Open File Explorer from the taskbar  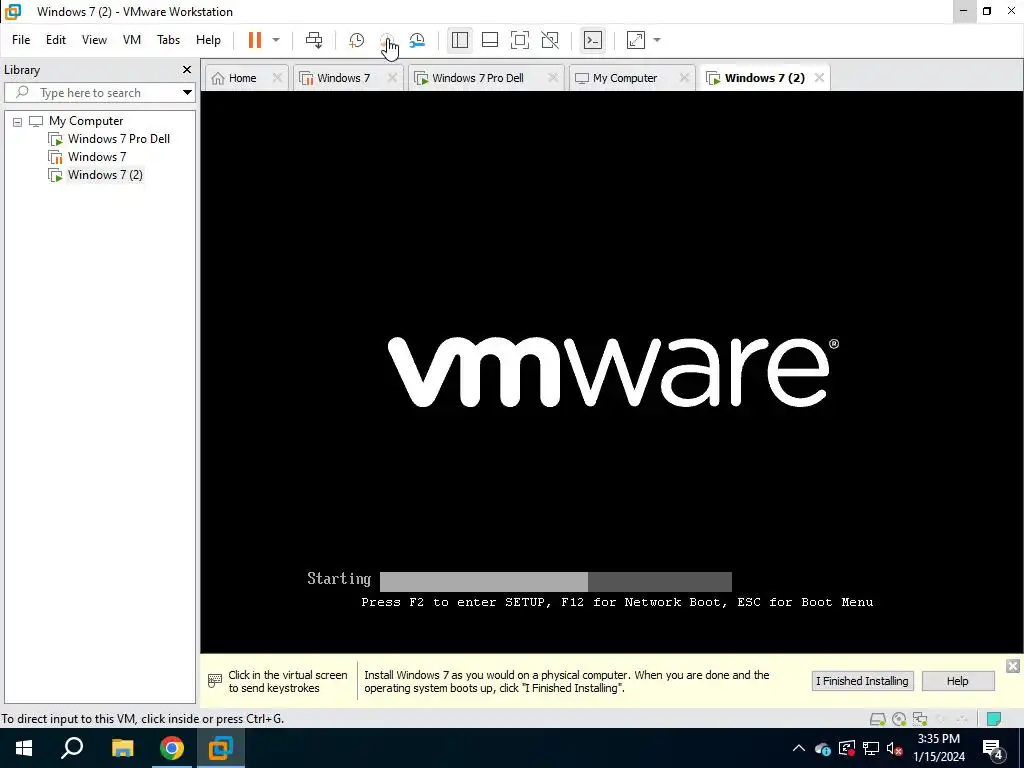122,748
